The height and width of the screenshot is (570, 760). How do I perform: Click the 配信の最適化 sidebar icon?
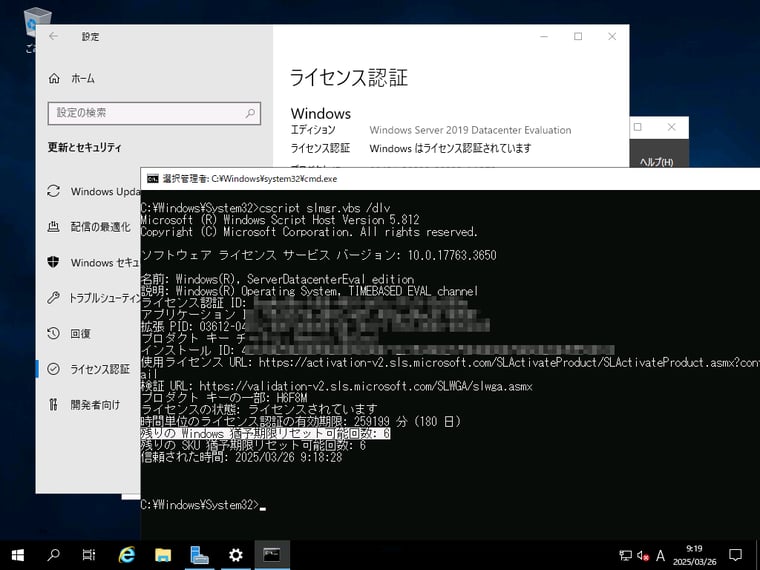[x=53, y=226]
